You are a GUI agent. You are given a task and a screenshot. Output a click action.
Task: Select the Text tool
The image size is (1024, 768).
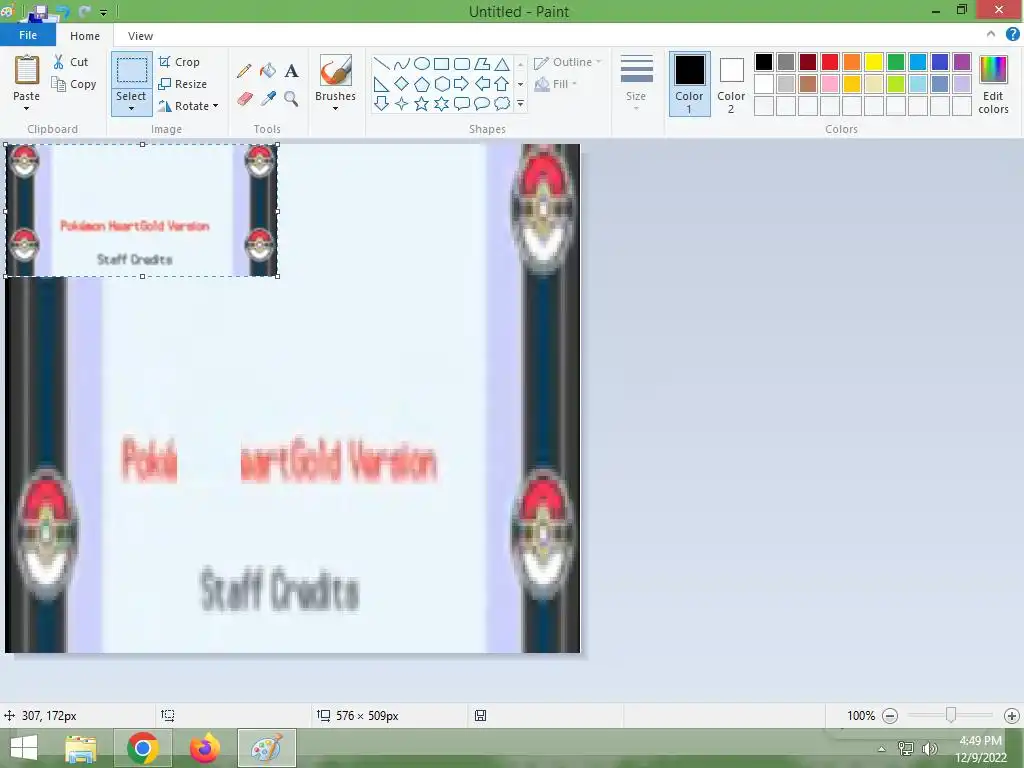[291, 71]
